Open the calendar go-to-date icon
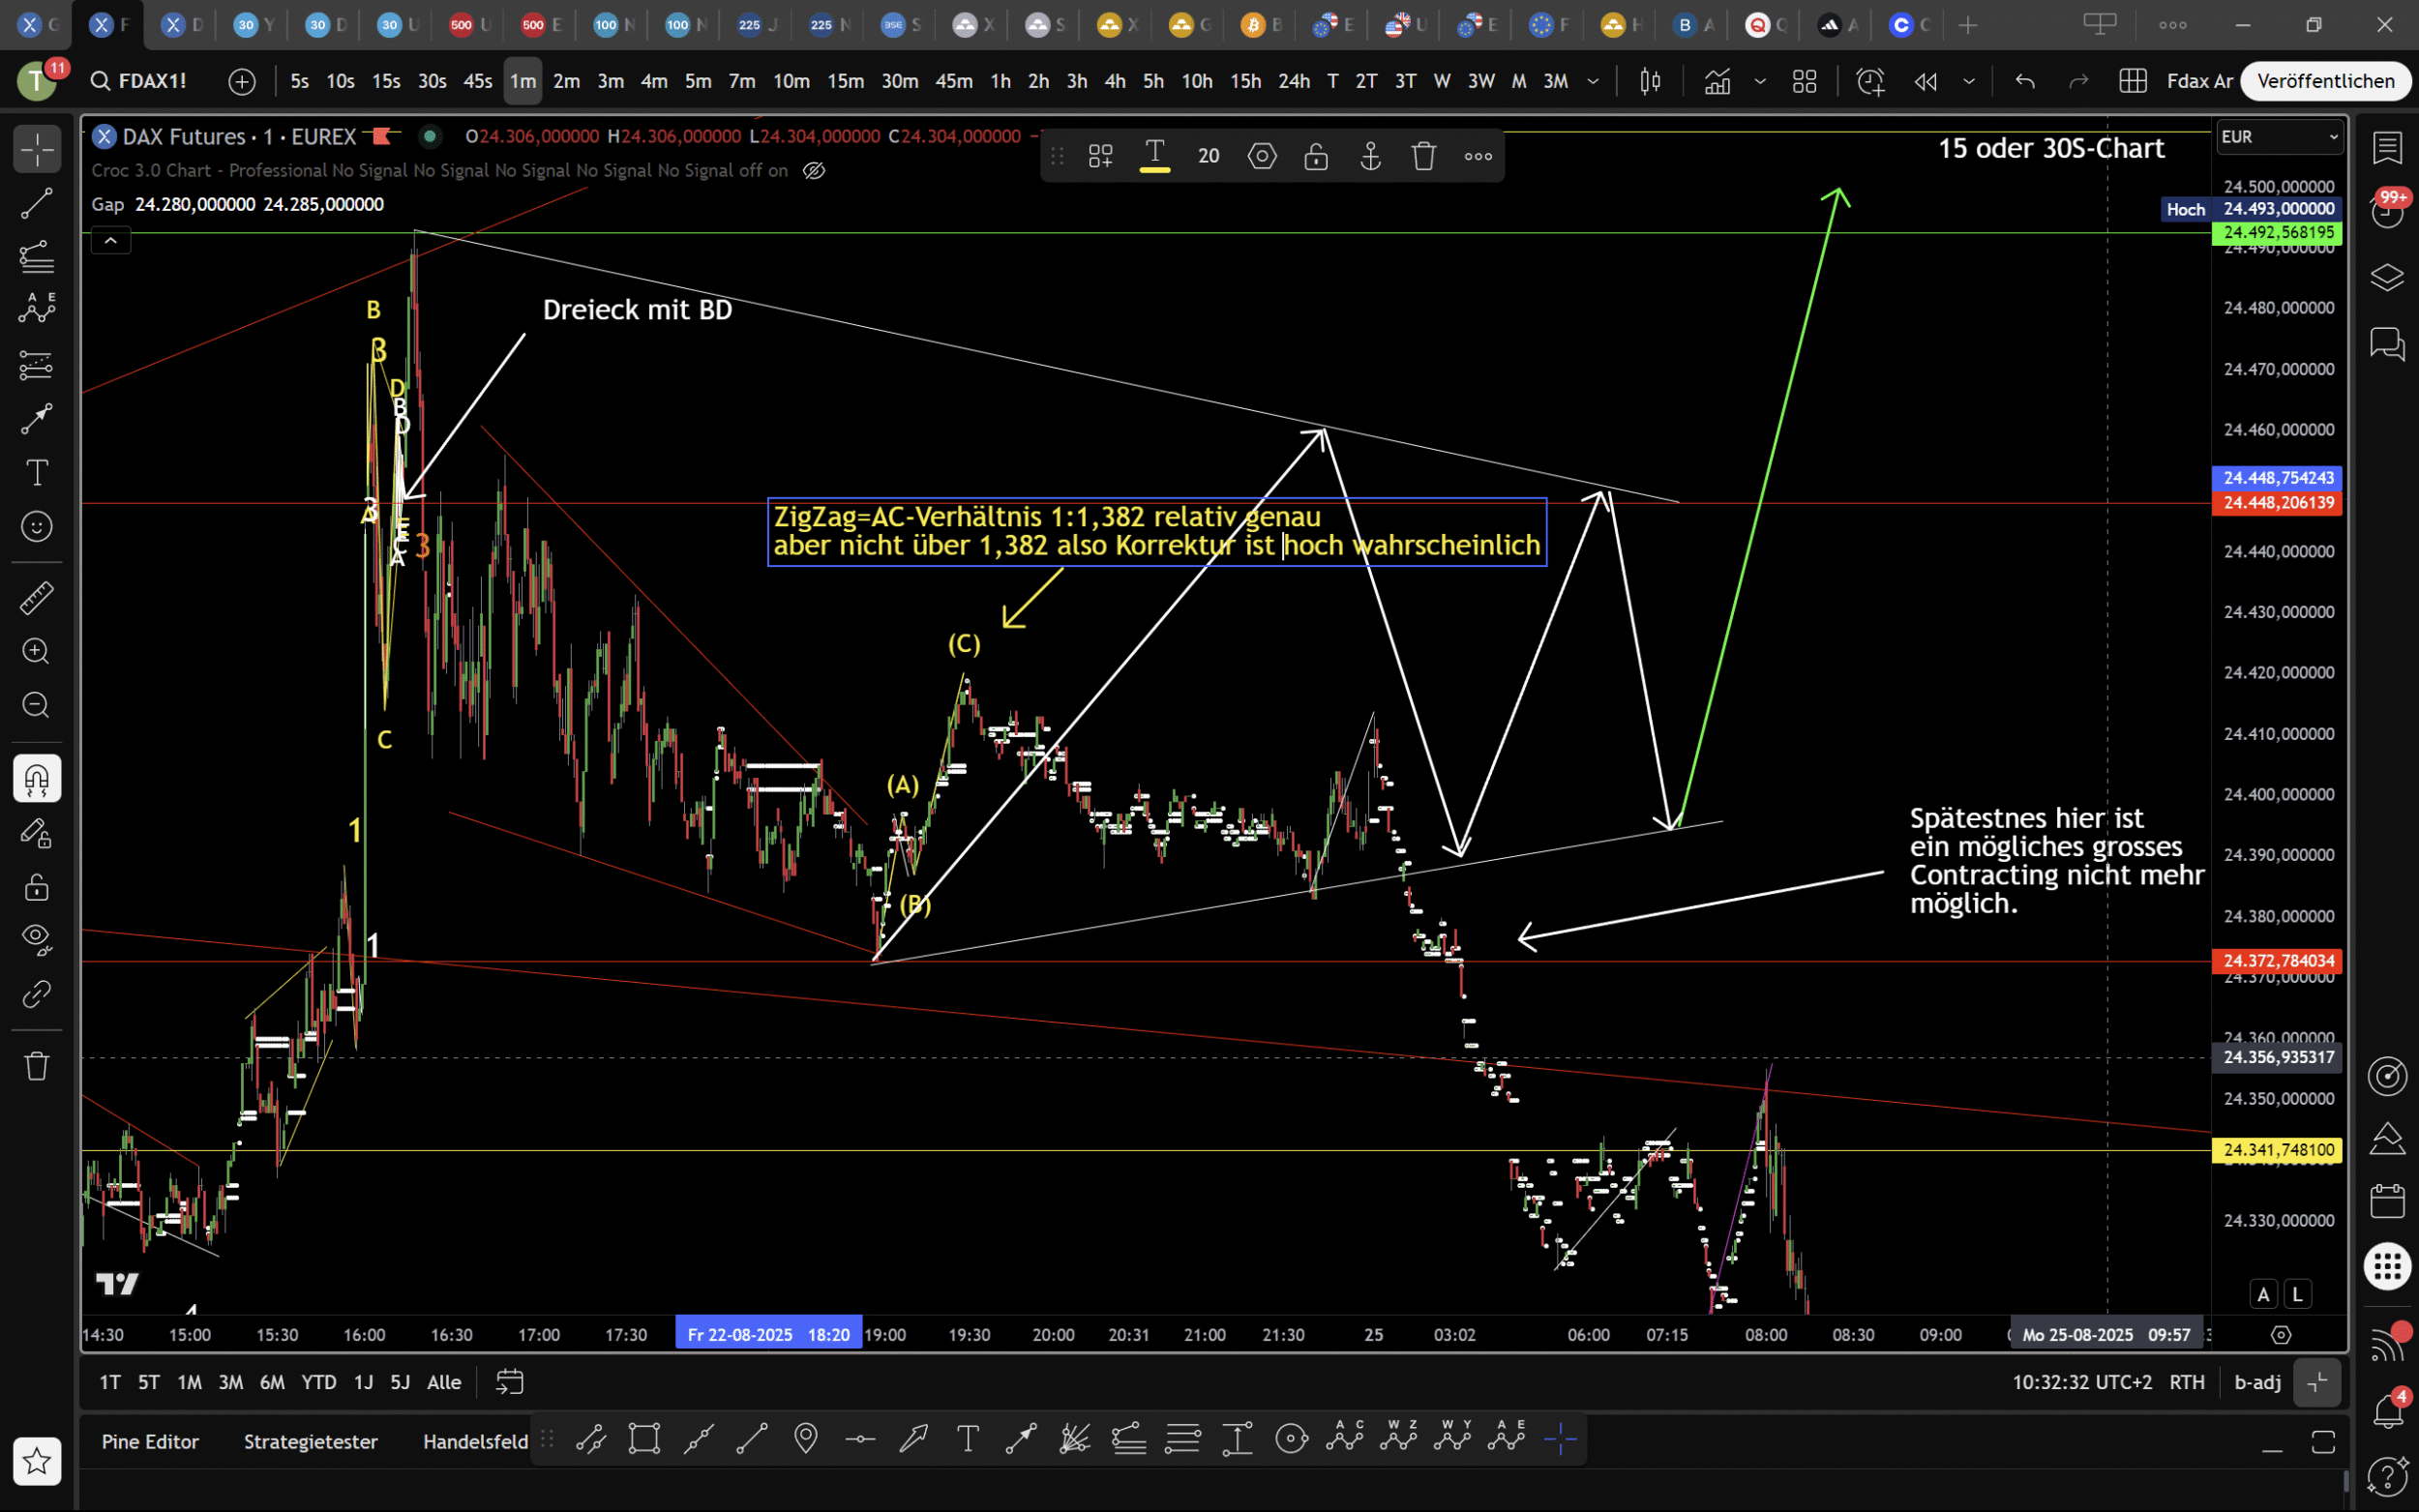The height and width of the screenshot is (1512, 2419). [509, 1382]
